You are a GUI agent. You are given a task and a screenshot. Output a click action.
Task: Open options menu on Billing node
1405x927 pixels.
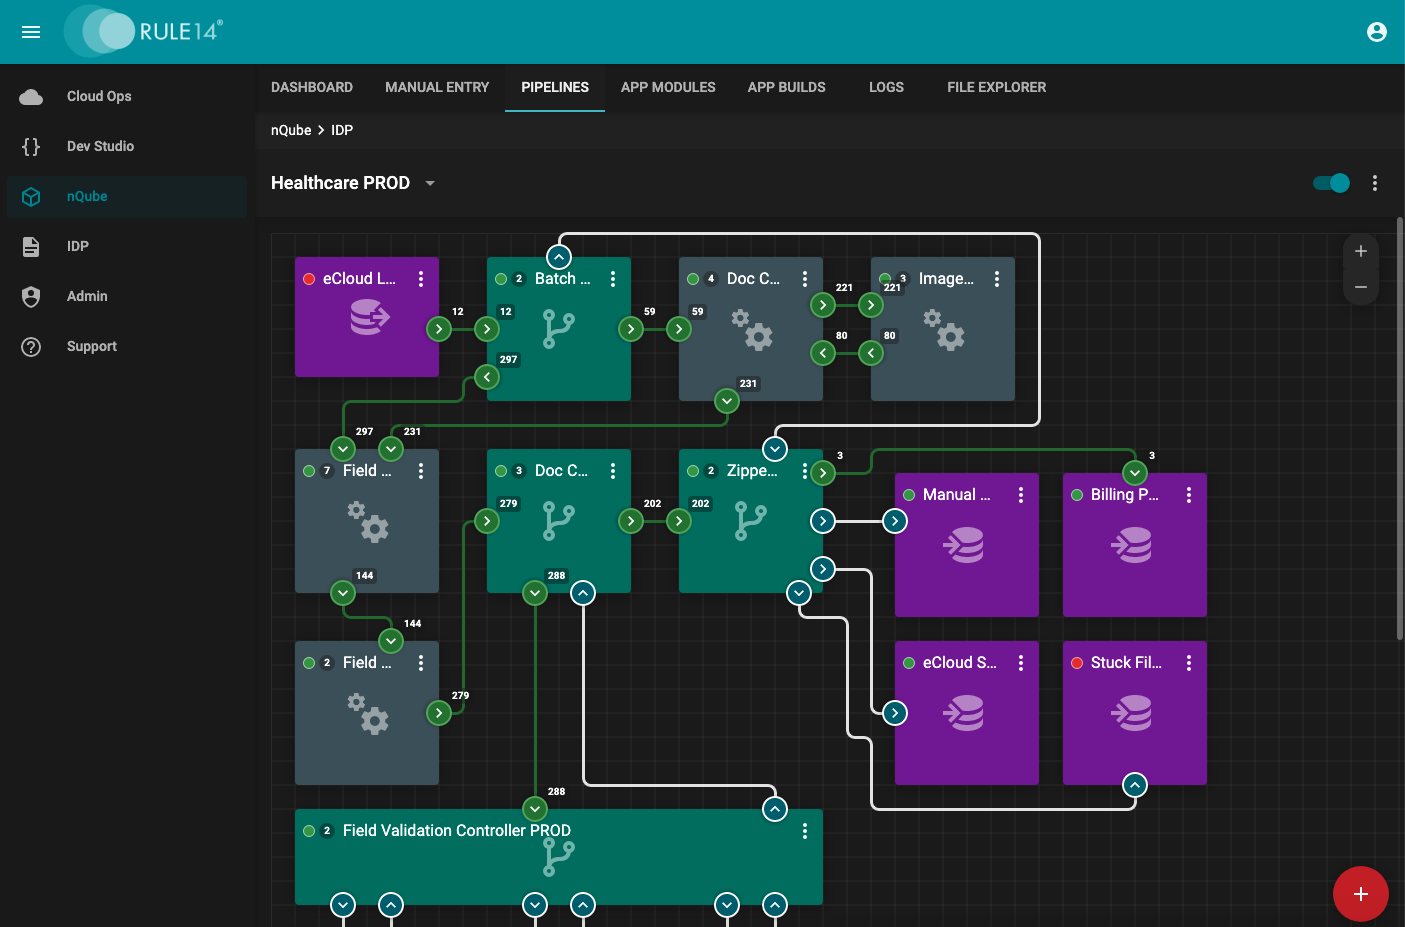pos(1188,495)
